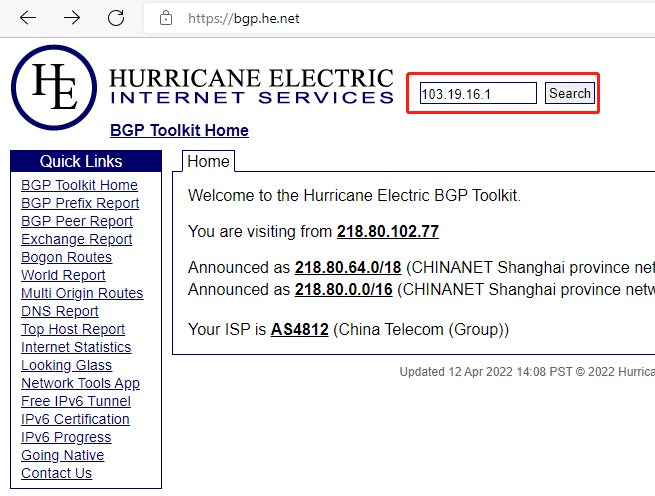Click the Search button
655x496 pixels.
[x=570, y=93]
